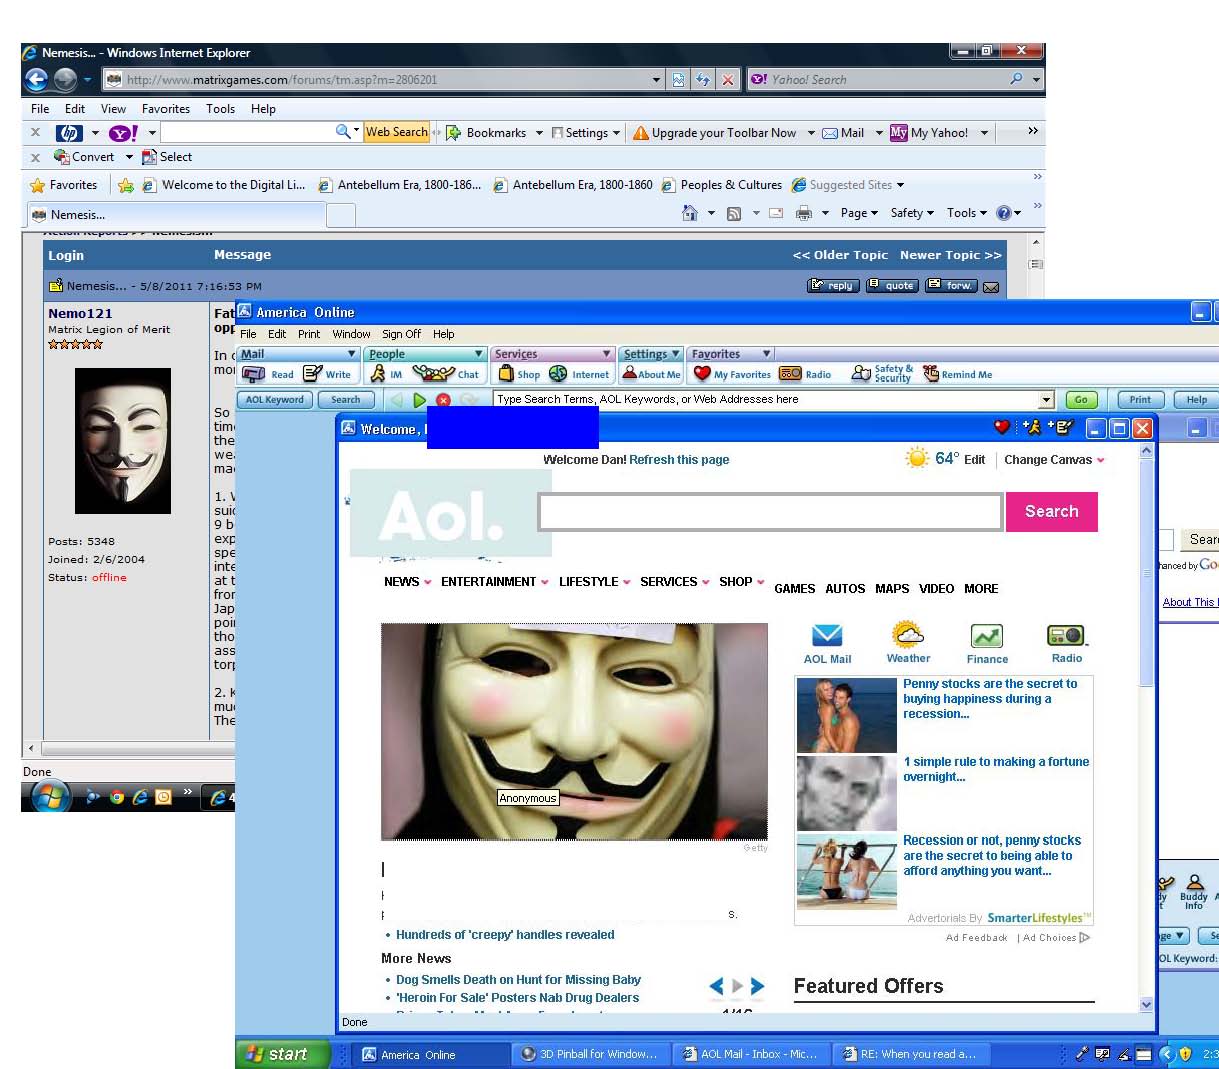Image resolution: width=1219 pixels, height=1069 pixels.
Task: Click the Remind Me toolbar icon
Action: click(957, 374)
